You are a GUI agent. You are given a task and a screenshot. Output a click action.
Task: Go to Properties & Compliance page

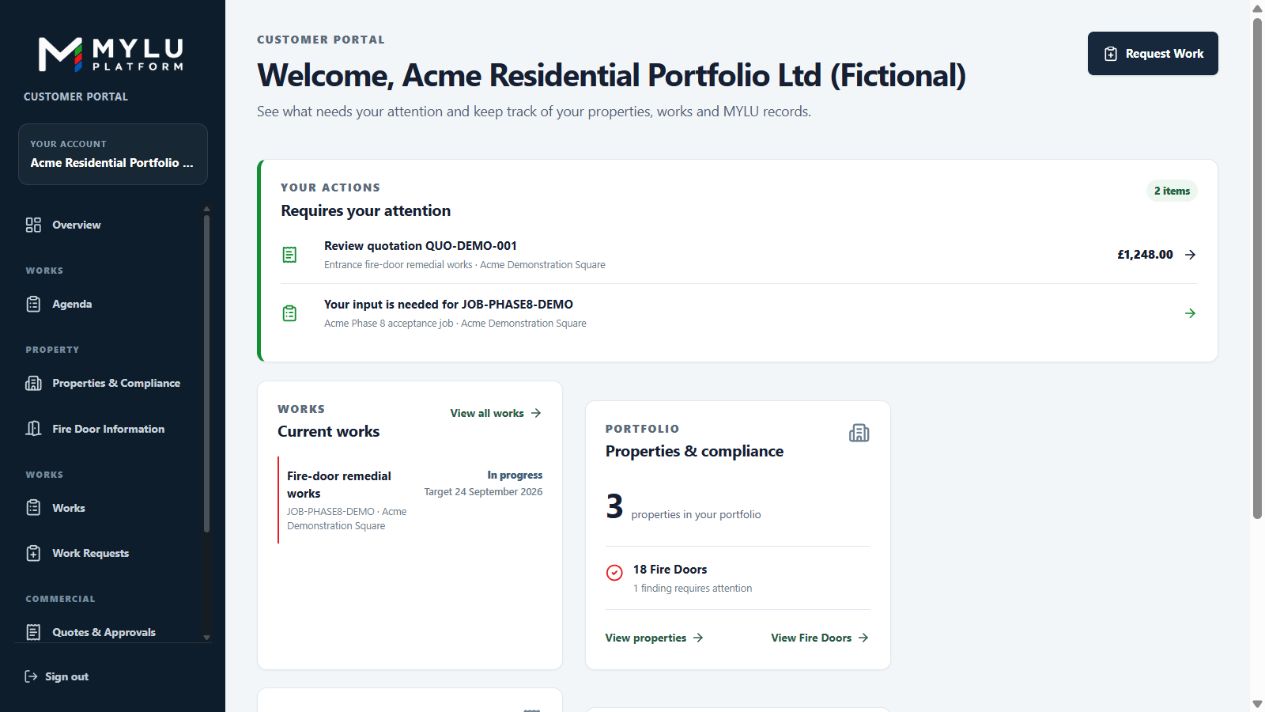click(113, 383)
